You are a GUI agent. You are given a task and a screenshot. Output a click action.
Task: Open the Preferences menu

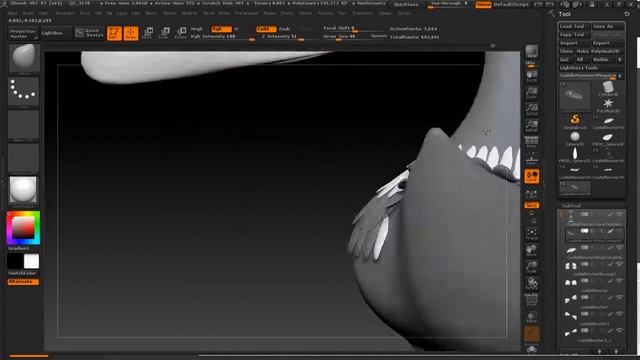247,13
